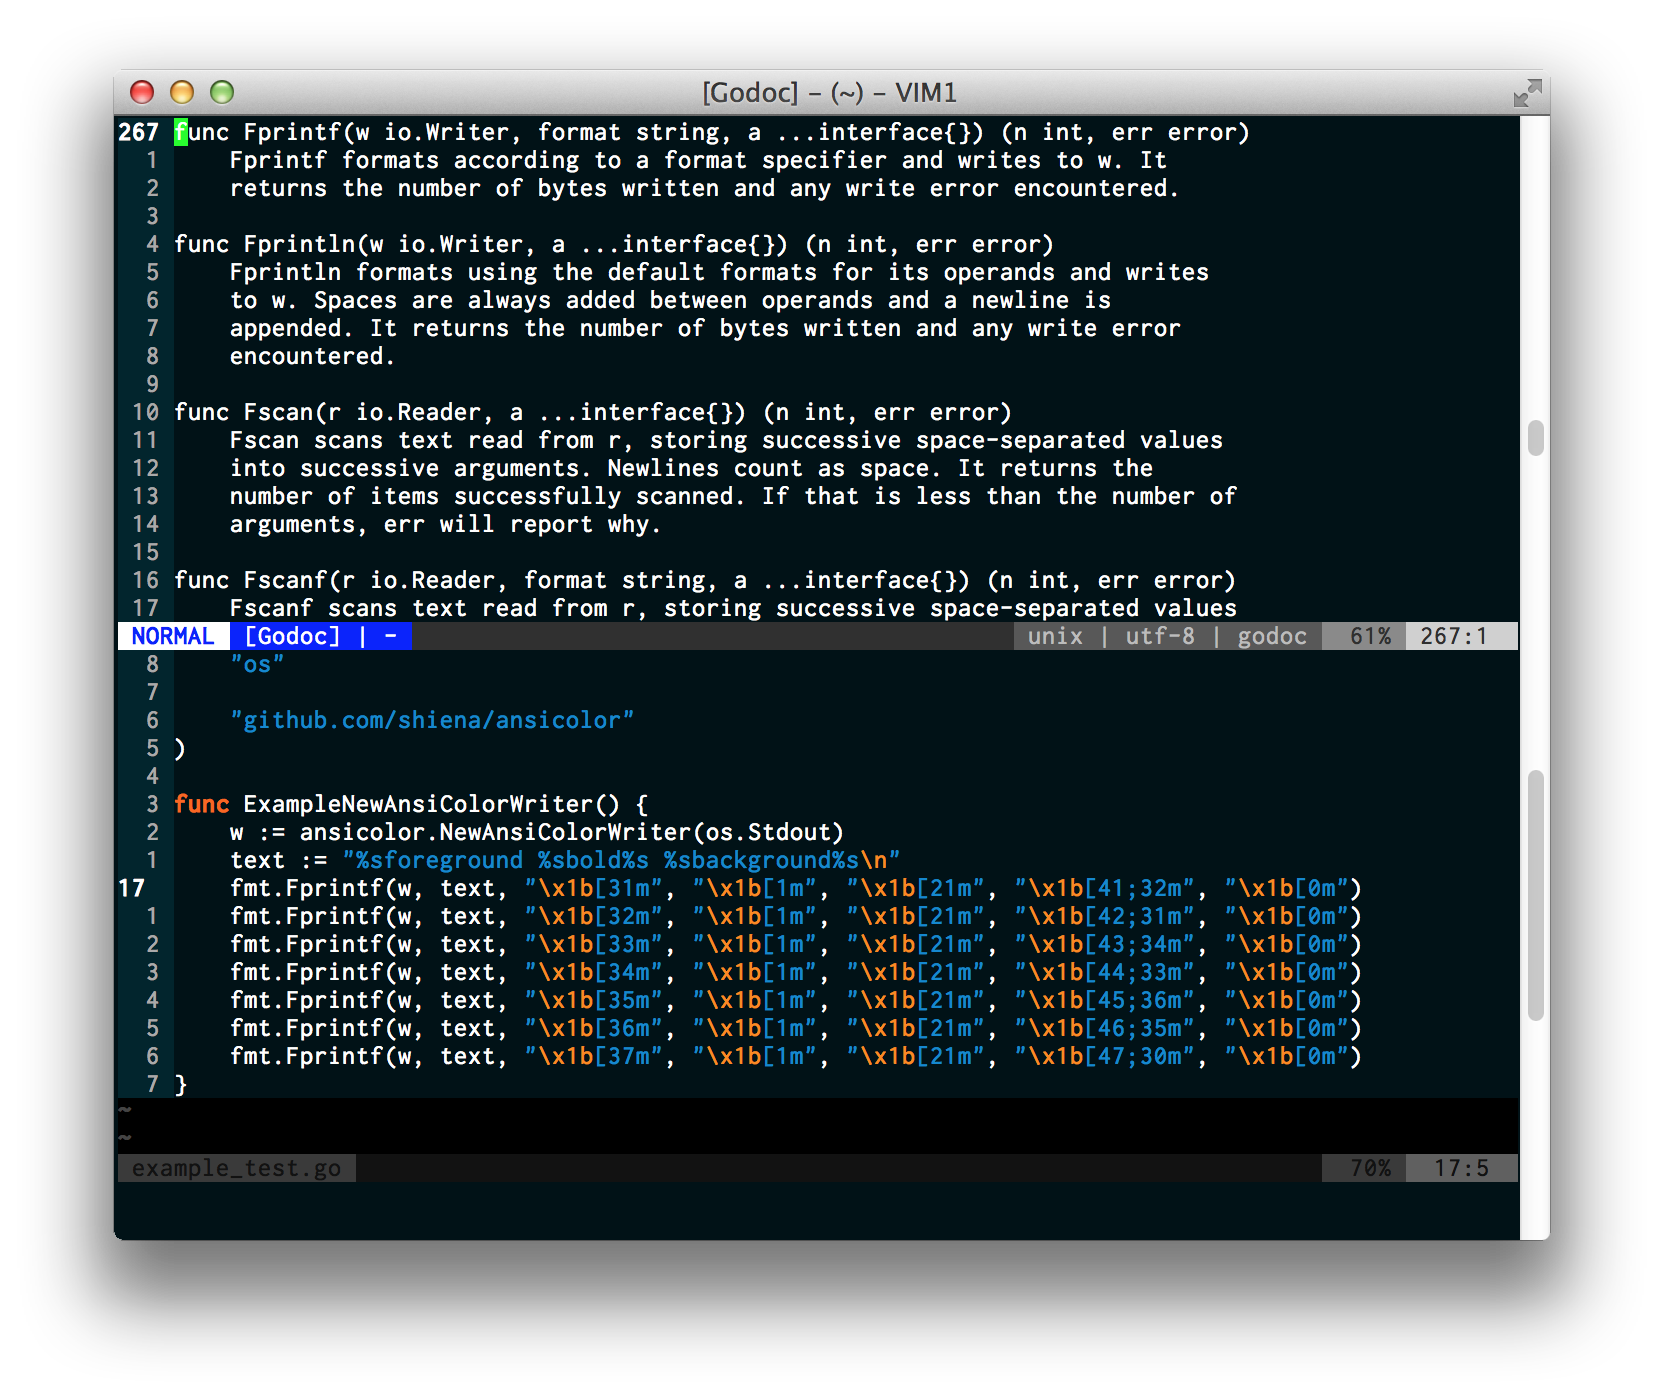This screenshot has width=1664, height=1398.
Task: Click the "\x1b[36m" escape string
Action: [593, 1028]
